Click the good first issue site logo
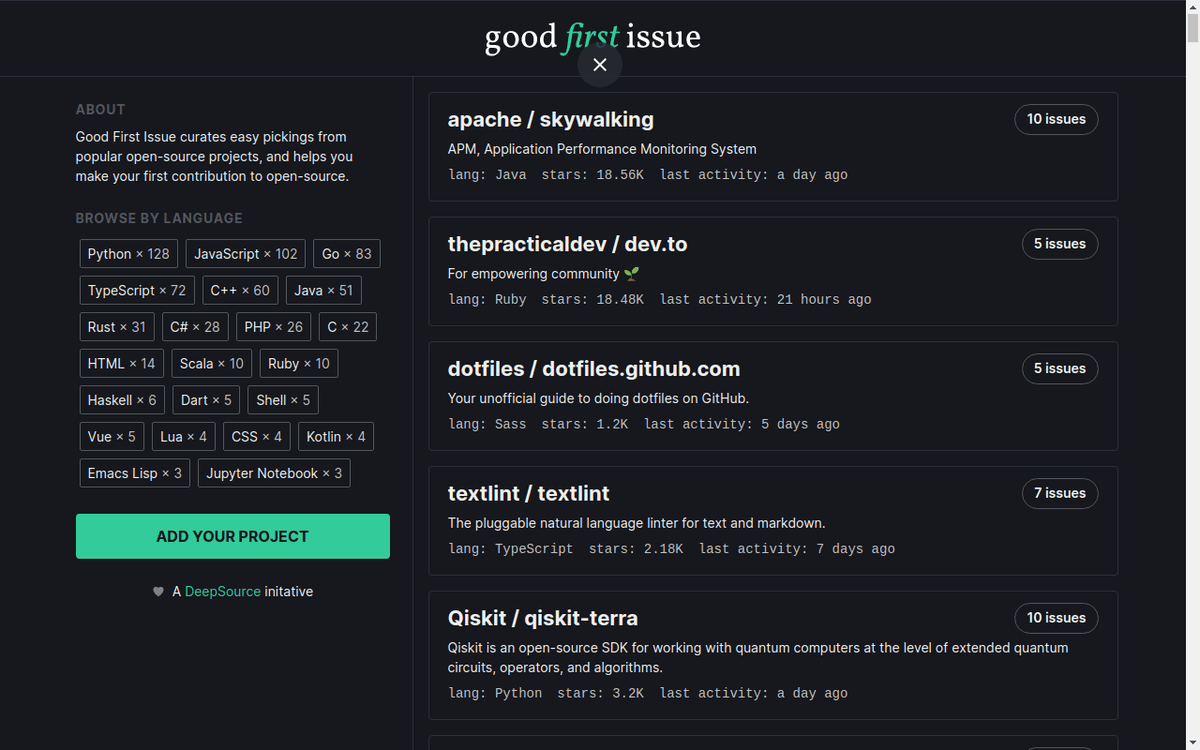Viewport: 1200px width, 750px height. tap(593, 37)
